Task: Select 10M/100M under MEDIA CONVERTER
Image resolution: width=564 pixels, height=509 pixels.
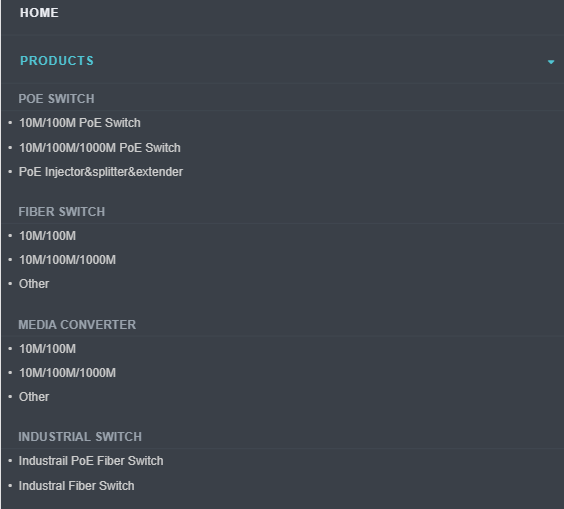Action: click(x=47, y=349)
